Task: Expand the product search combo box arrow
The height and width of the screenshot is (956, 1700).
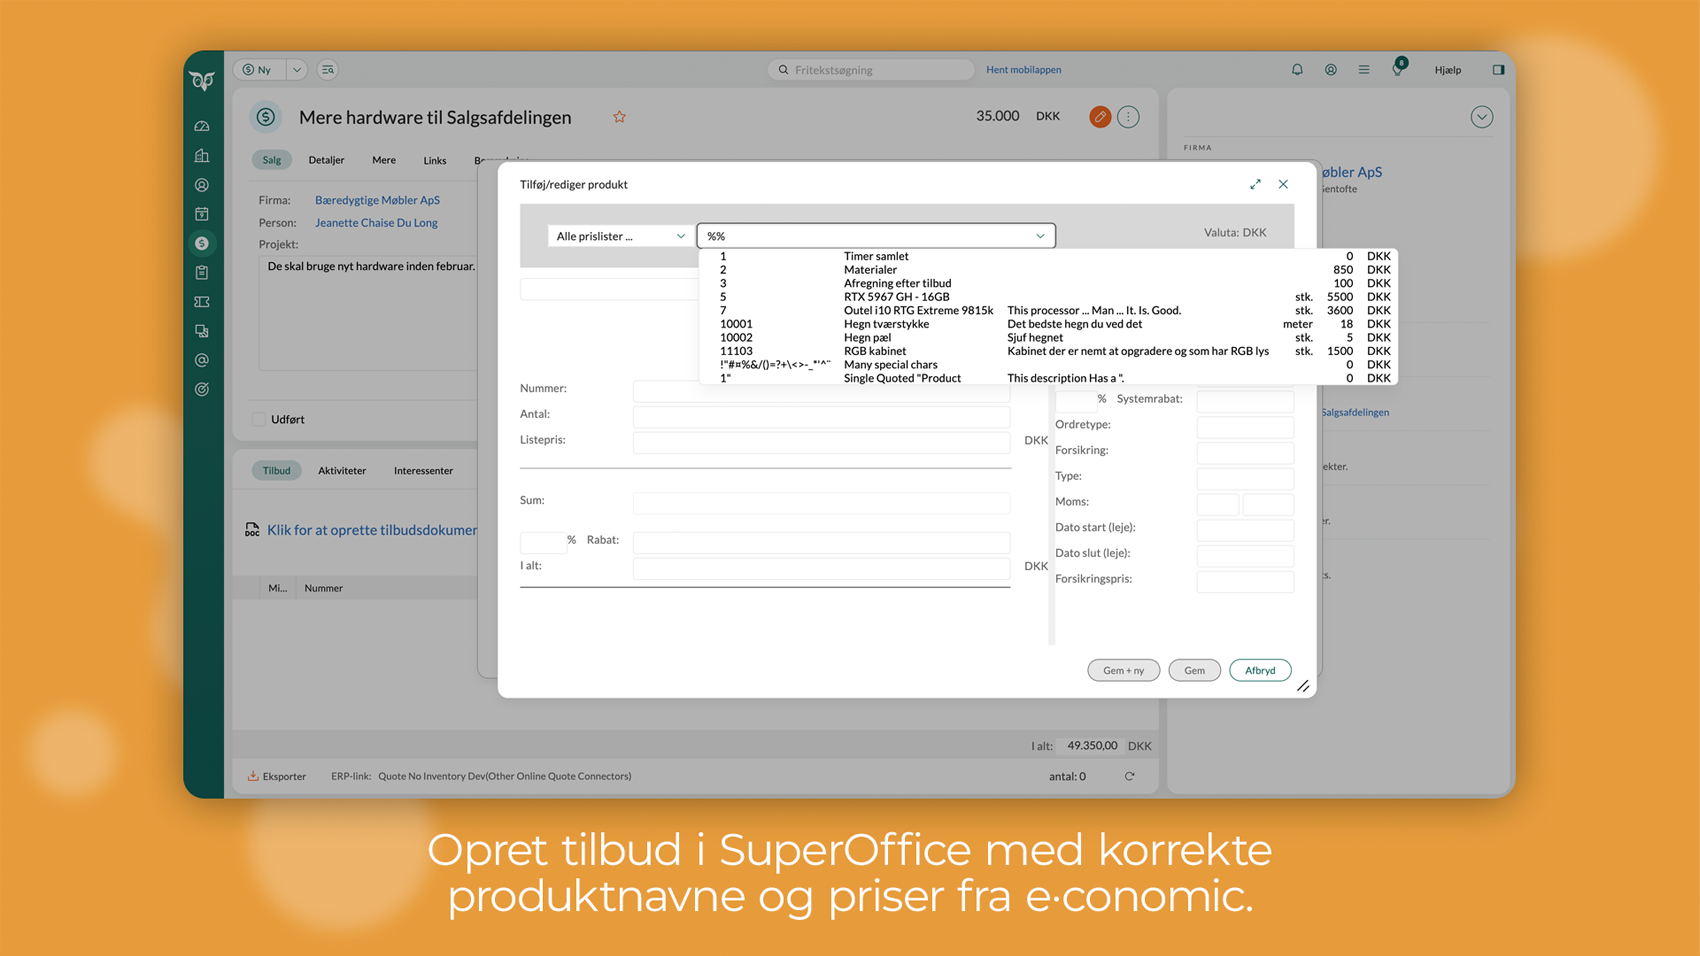Action: coord(1040,236)
